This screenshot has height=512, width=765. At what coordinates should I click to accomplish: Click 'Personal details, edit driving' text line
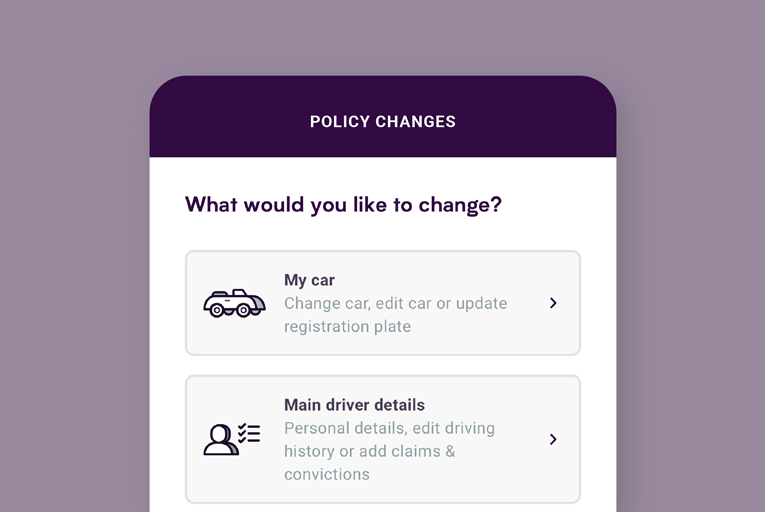pyautogui.click(x=389, y=428)
